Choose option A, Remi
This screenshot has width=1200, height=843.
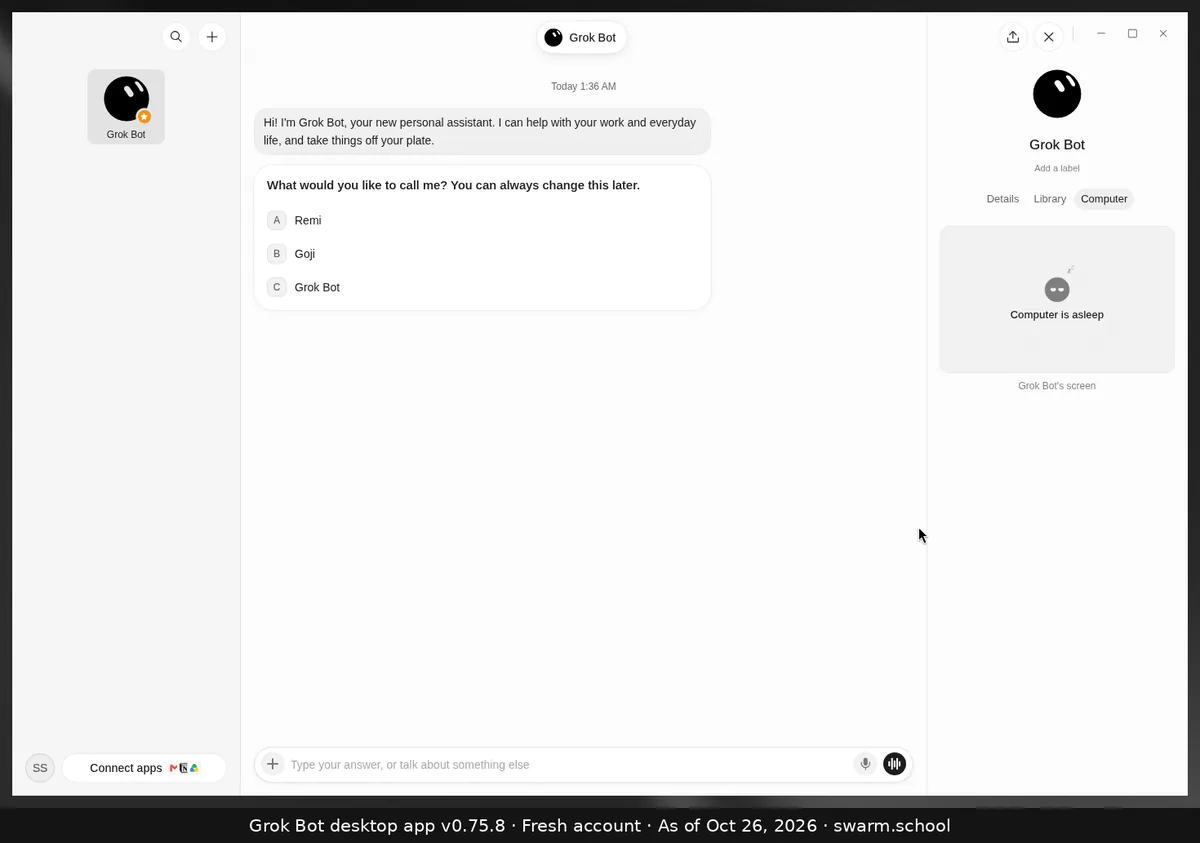pos(482,220)
